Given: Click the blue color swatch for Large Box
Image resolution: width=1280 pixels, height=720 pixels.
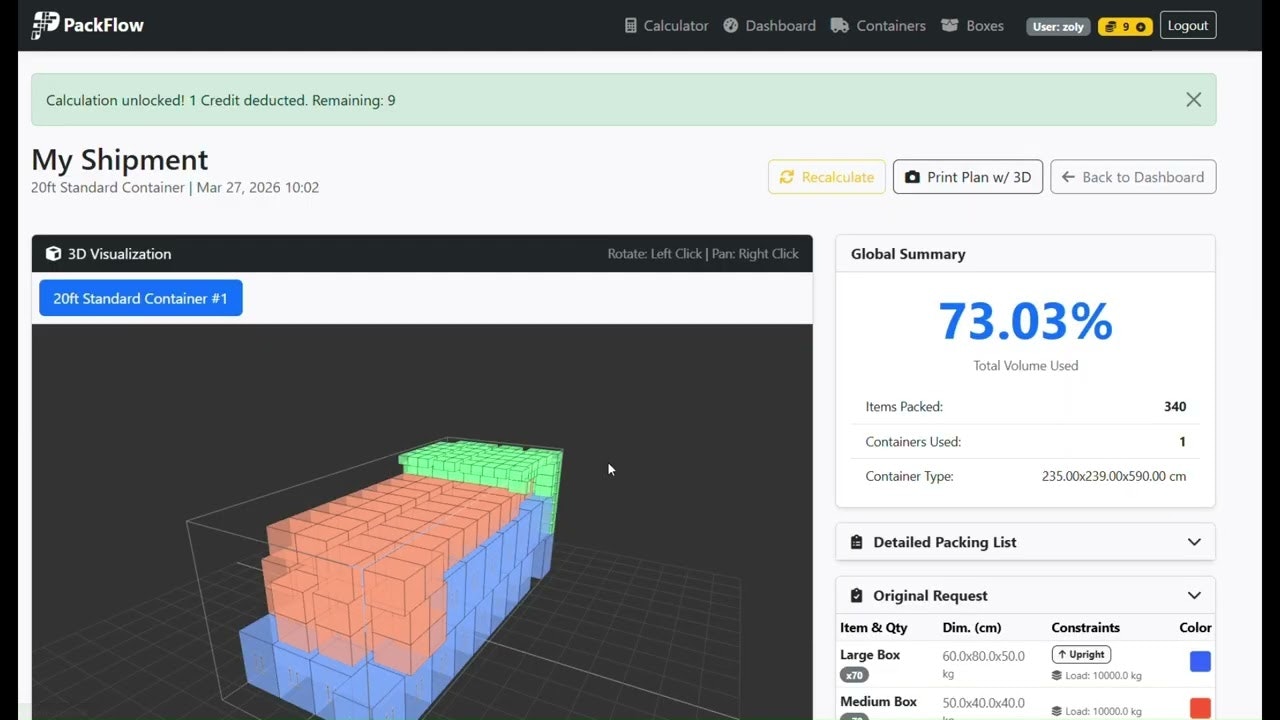Looking at the screenshot, I should click(1200, 661).
